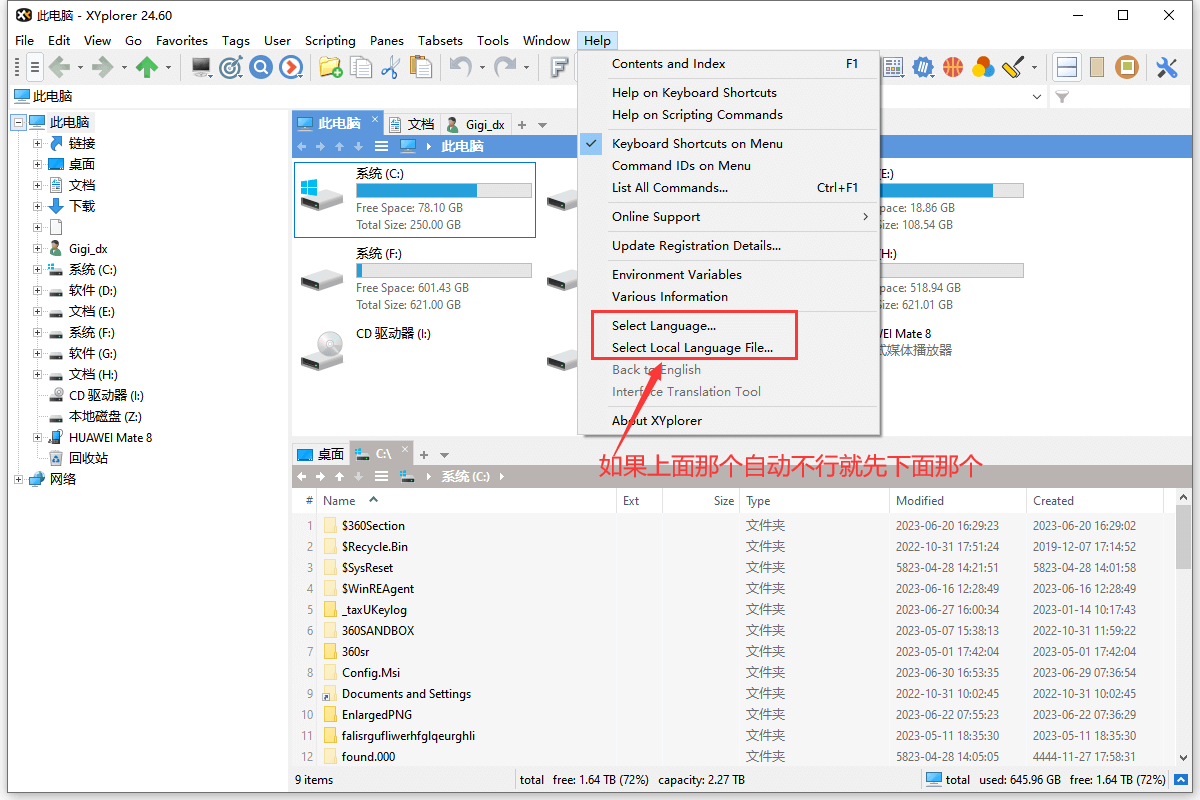
Task: Sort by Modified column header
Action: click(x=958, y=501)
